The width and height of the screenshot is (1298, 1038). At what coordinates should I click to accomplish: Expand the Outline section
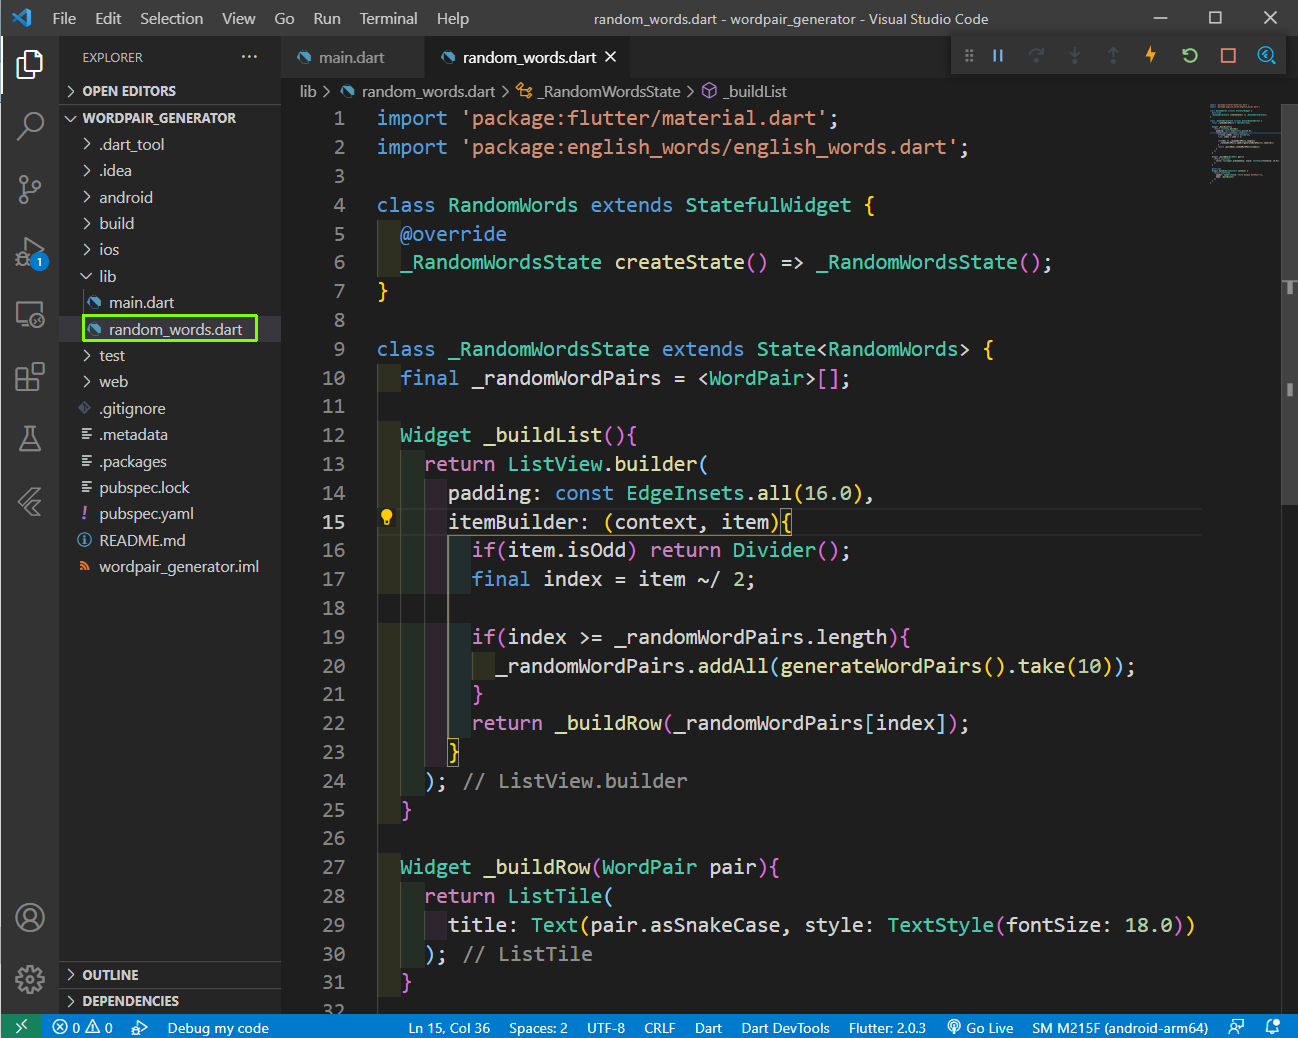pos(170,975)
